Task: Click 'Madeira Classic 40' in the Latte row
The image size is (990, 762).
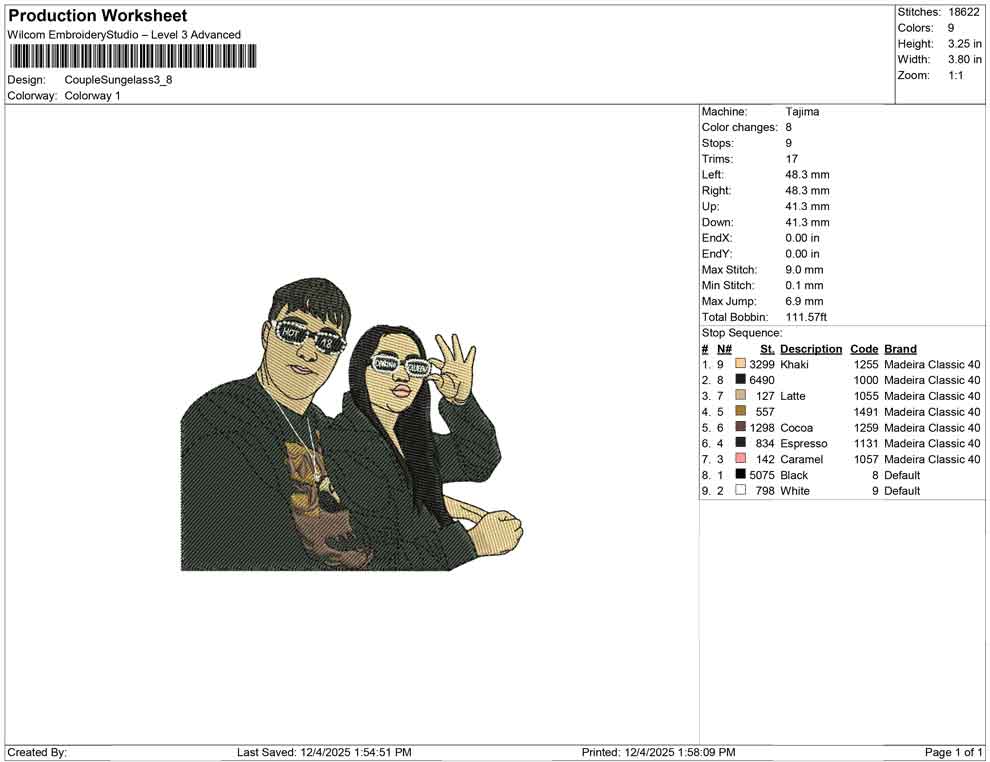Action: (x=933, y=396)
